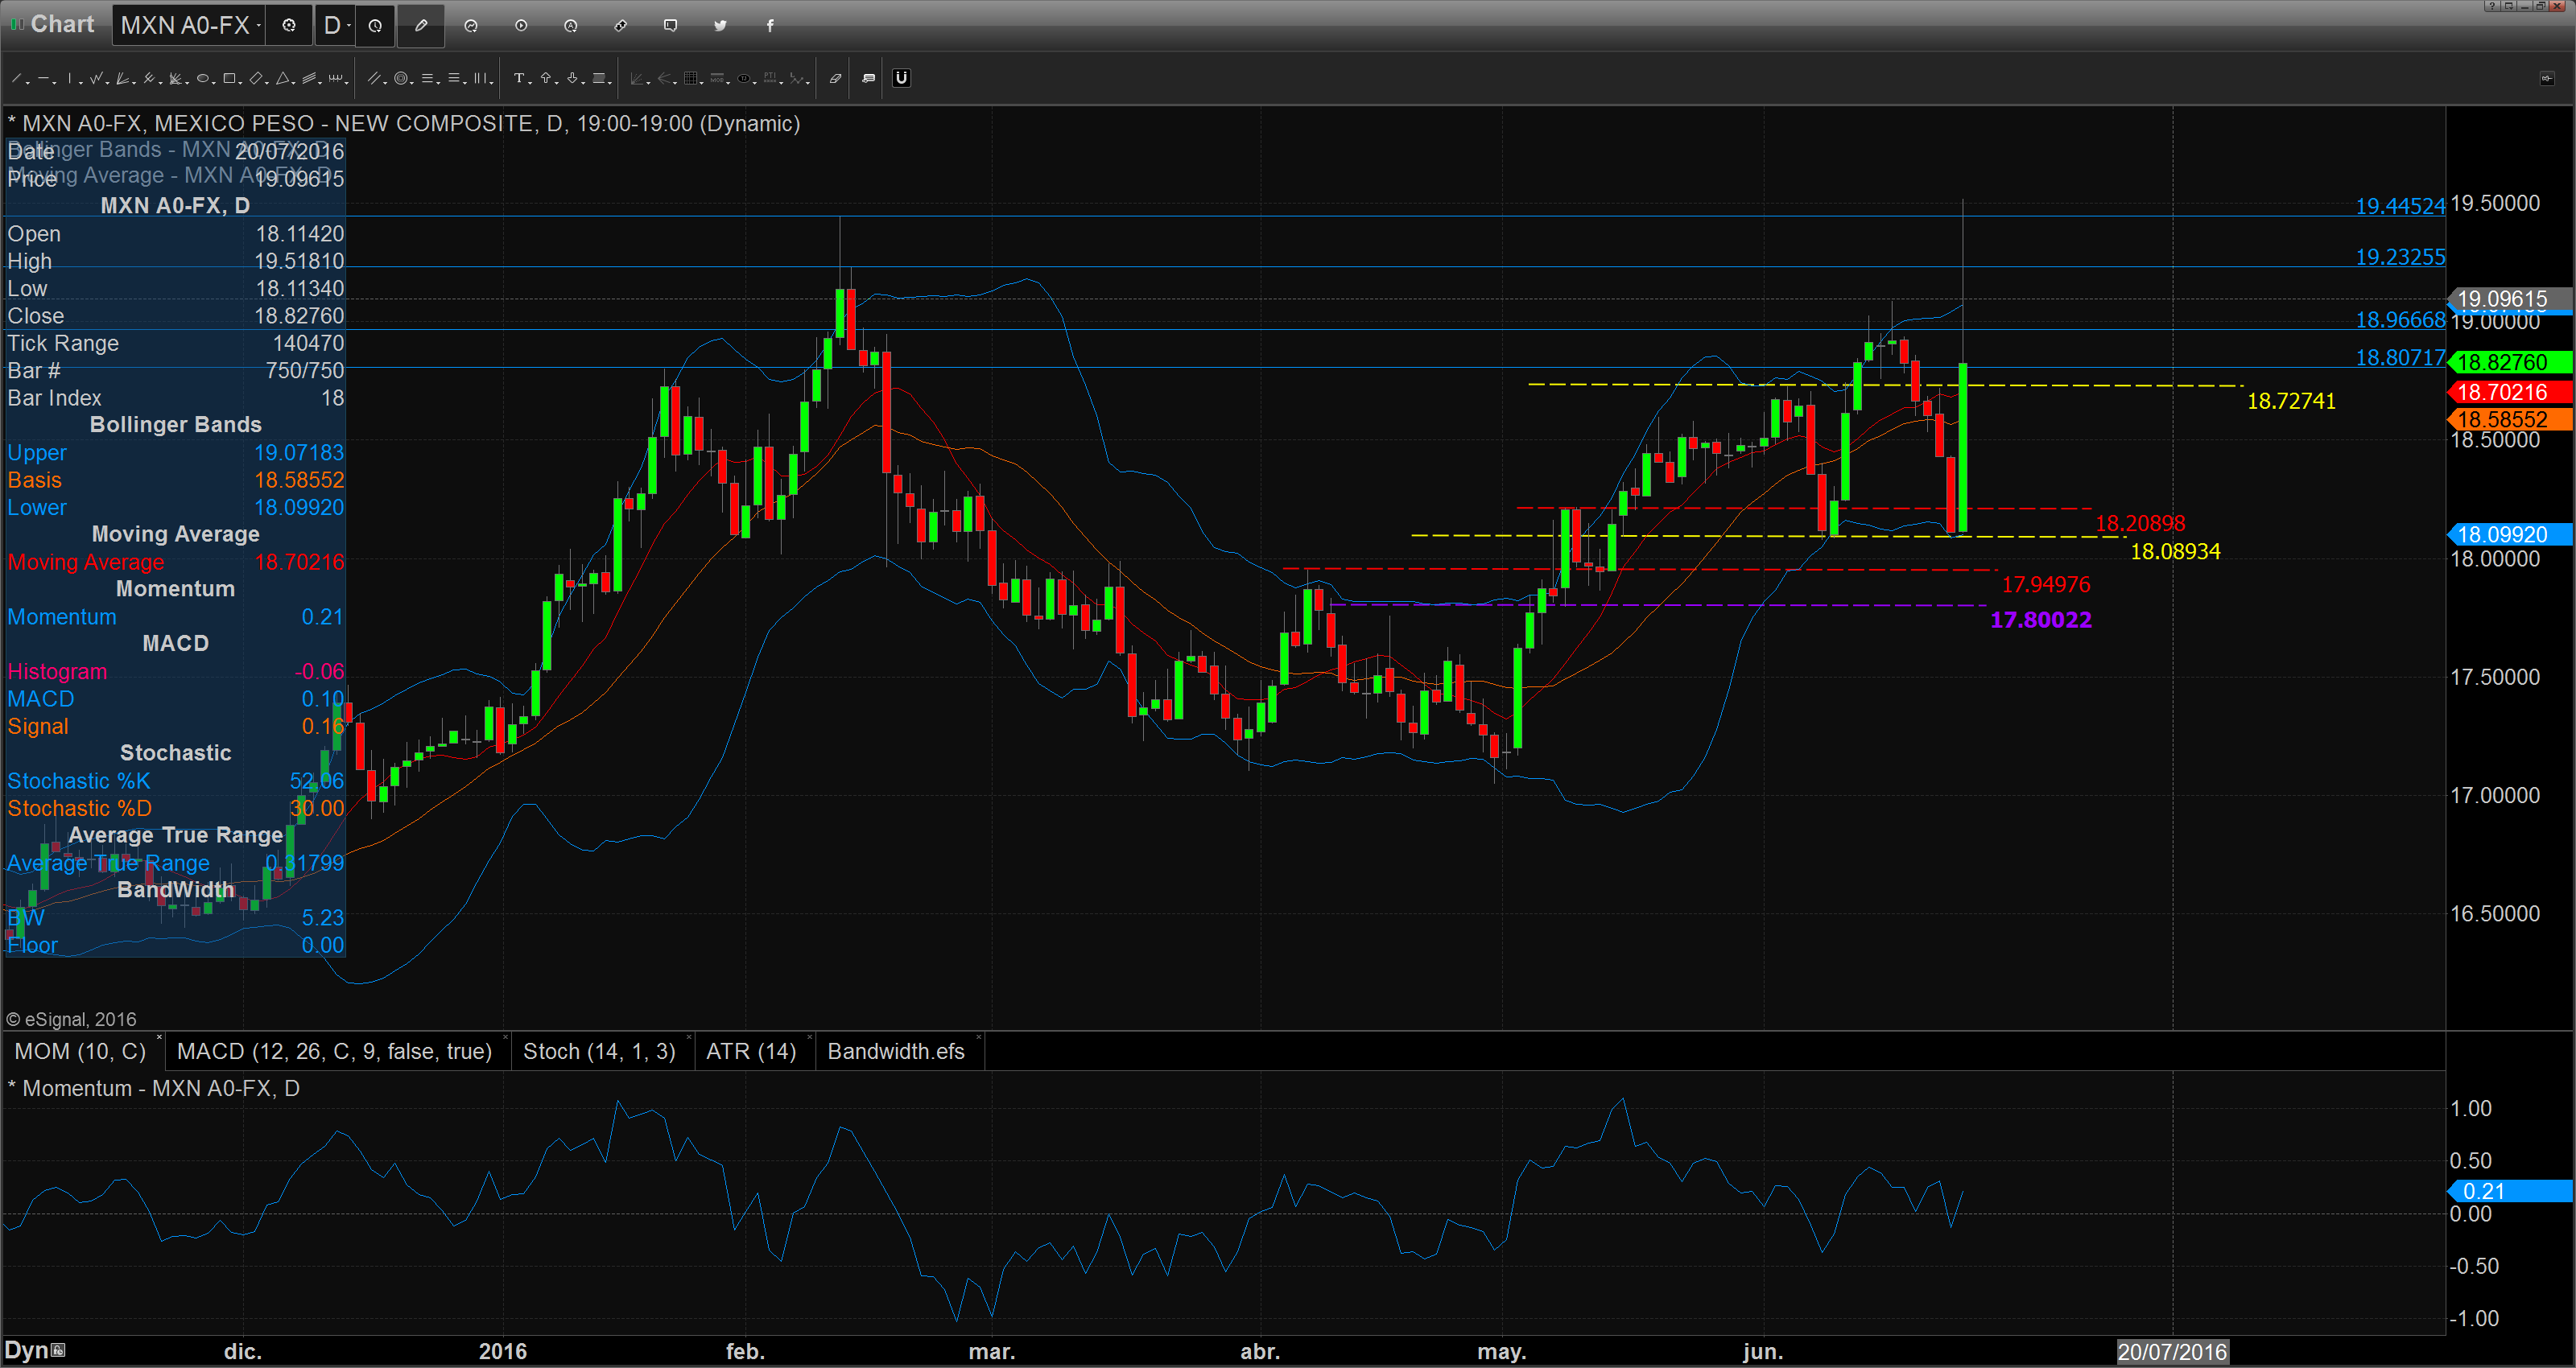
Task: Switch to the MACD (12, 26, C, 9) tab
Action: pyautogui.click(x=334, y=1051)
